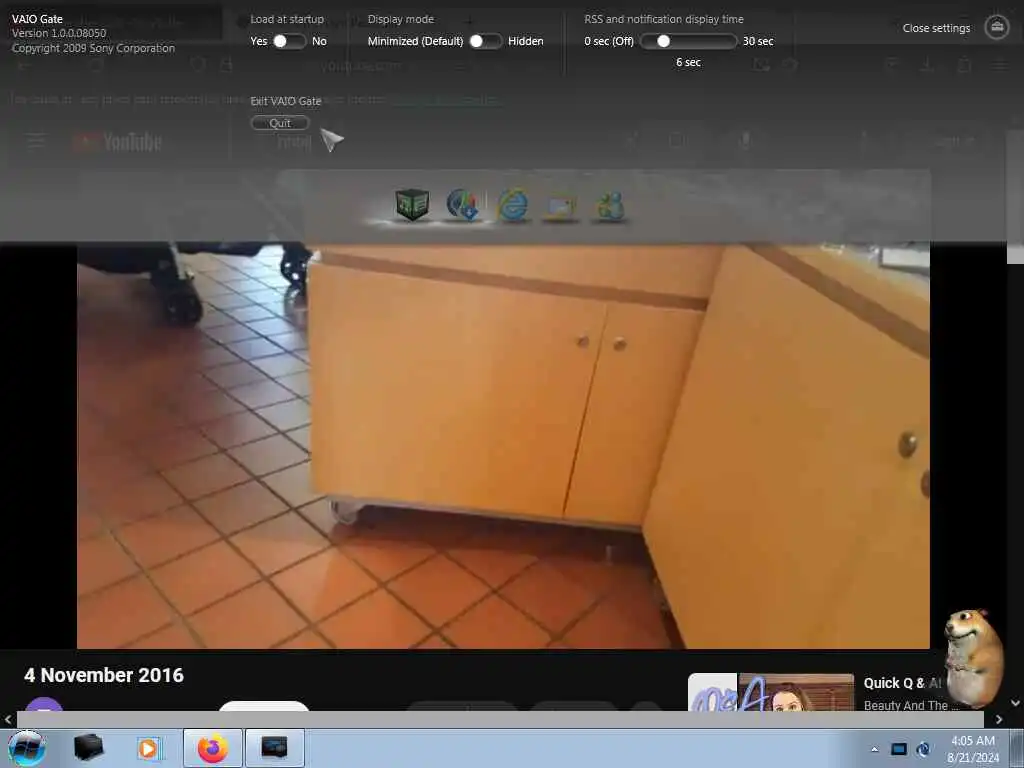1024x768 pixels.
Task: Switch to Firefox in the taskbar
Action: [213, 748]
